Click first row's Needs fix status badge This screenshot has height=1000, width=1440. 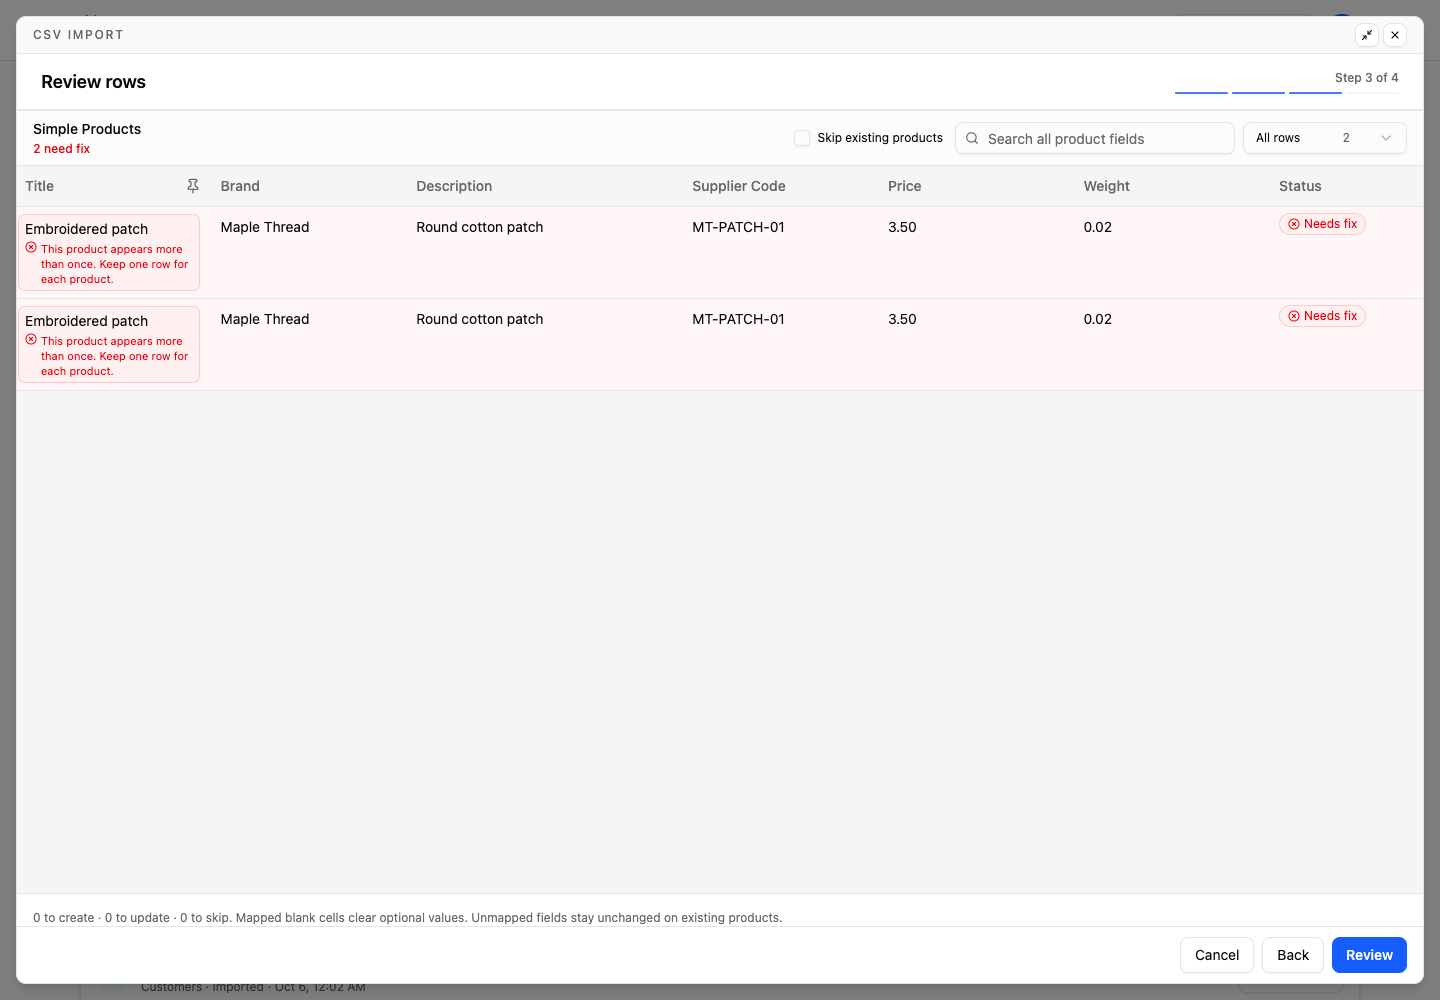coord(1322,224)
